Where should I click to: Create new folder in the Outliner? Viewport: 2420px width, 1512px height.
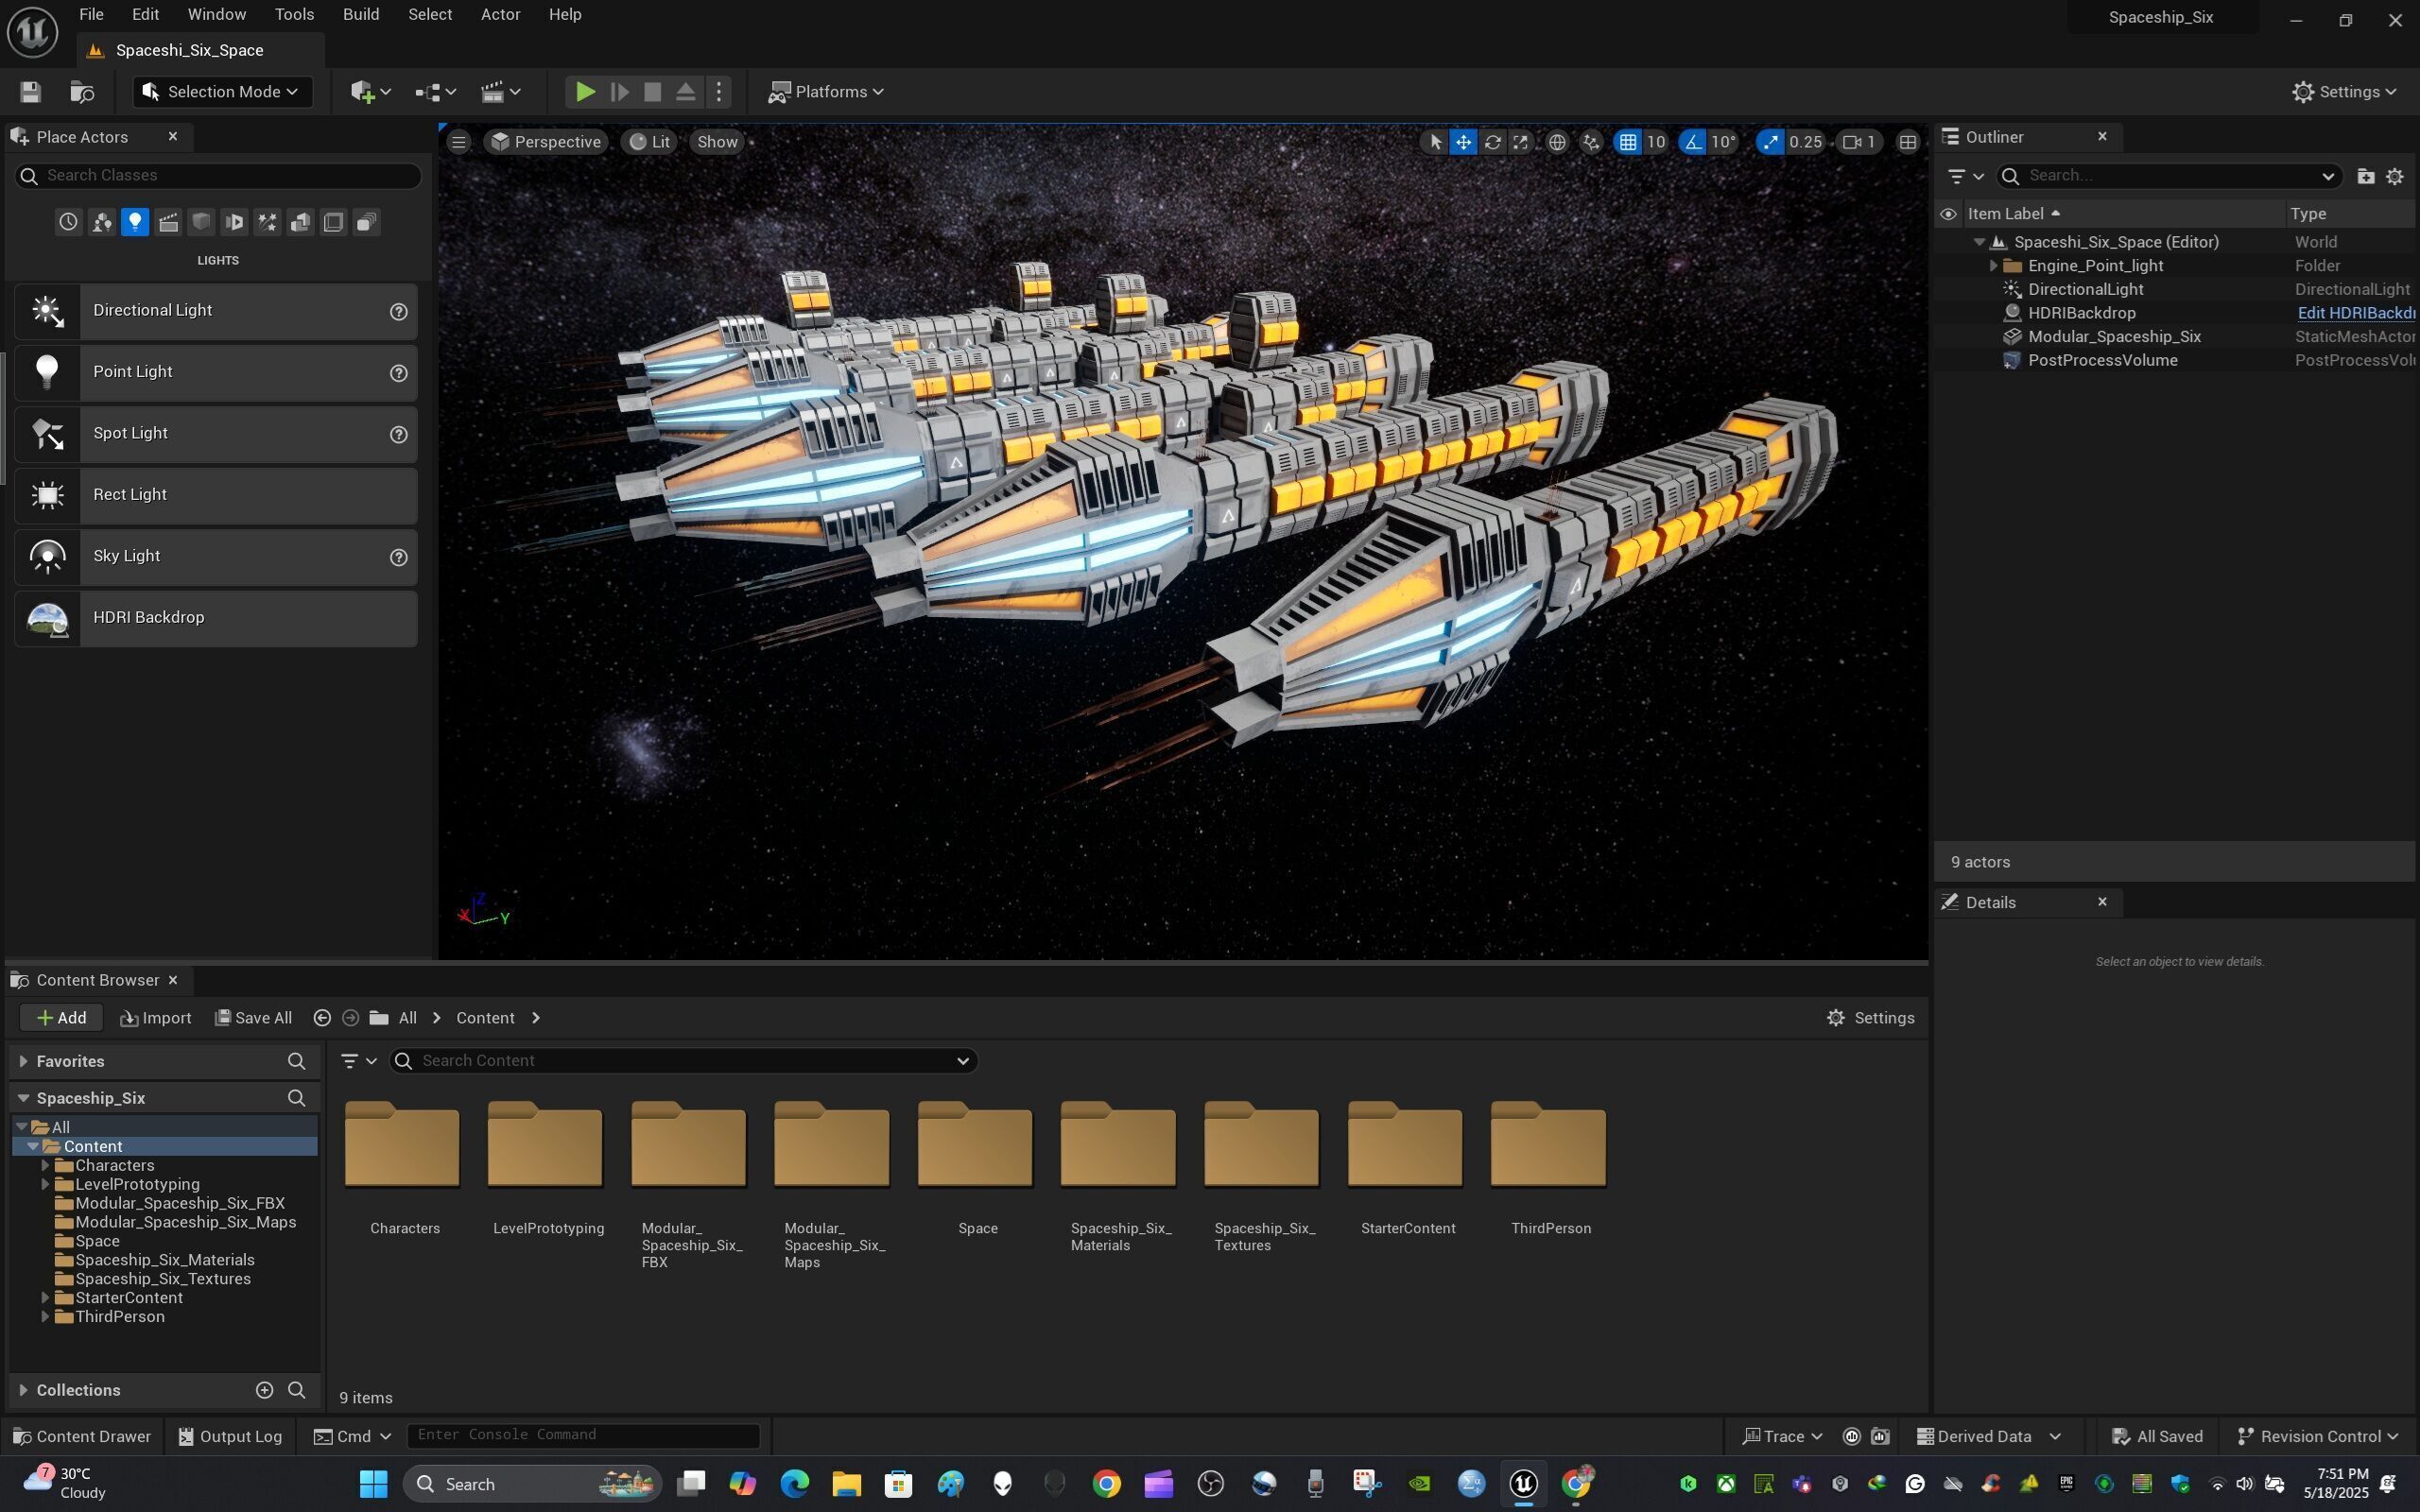2365,176
